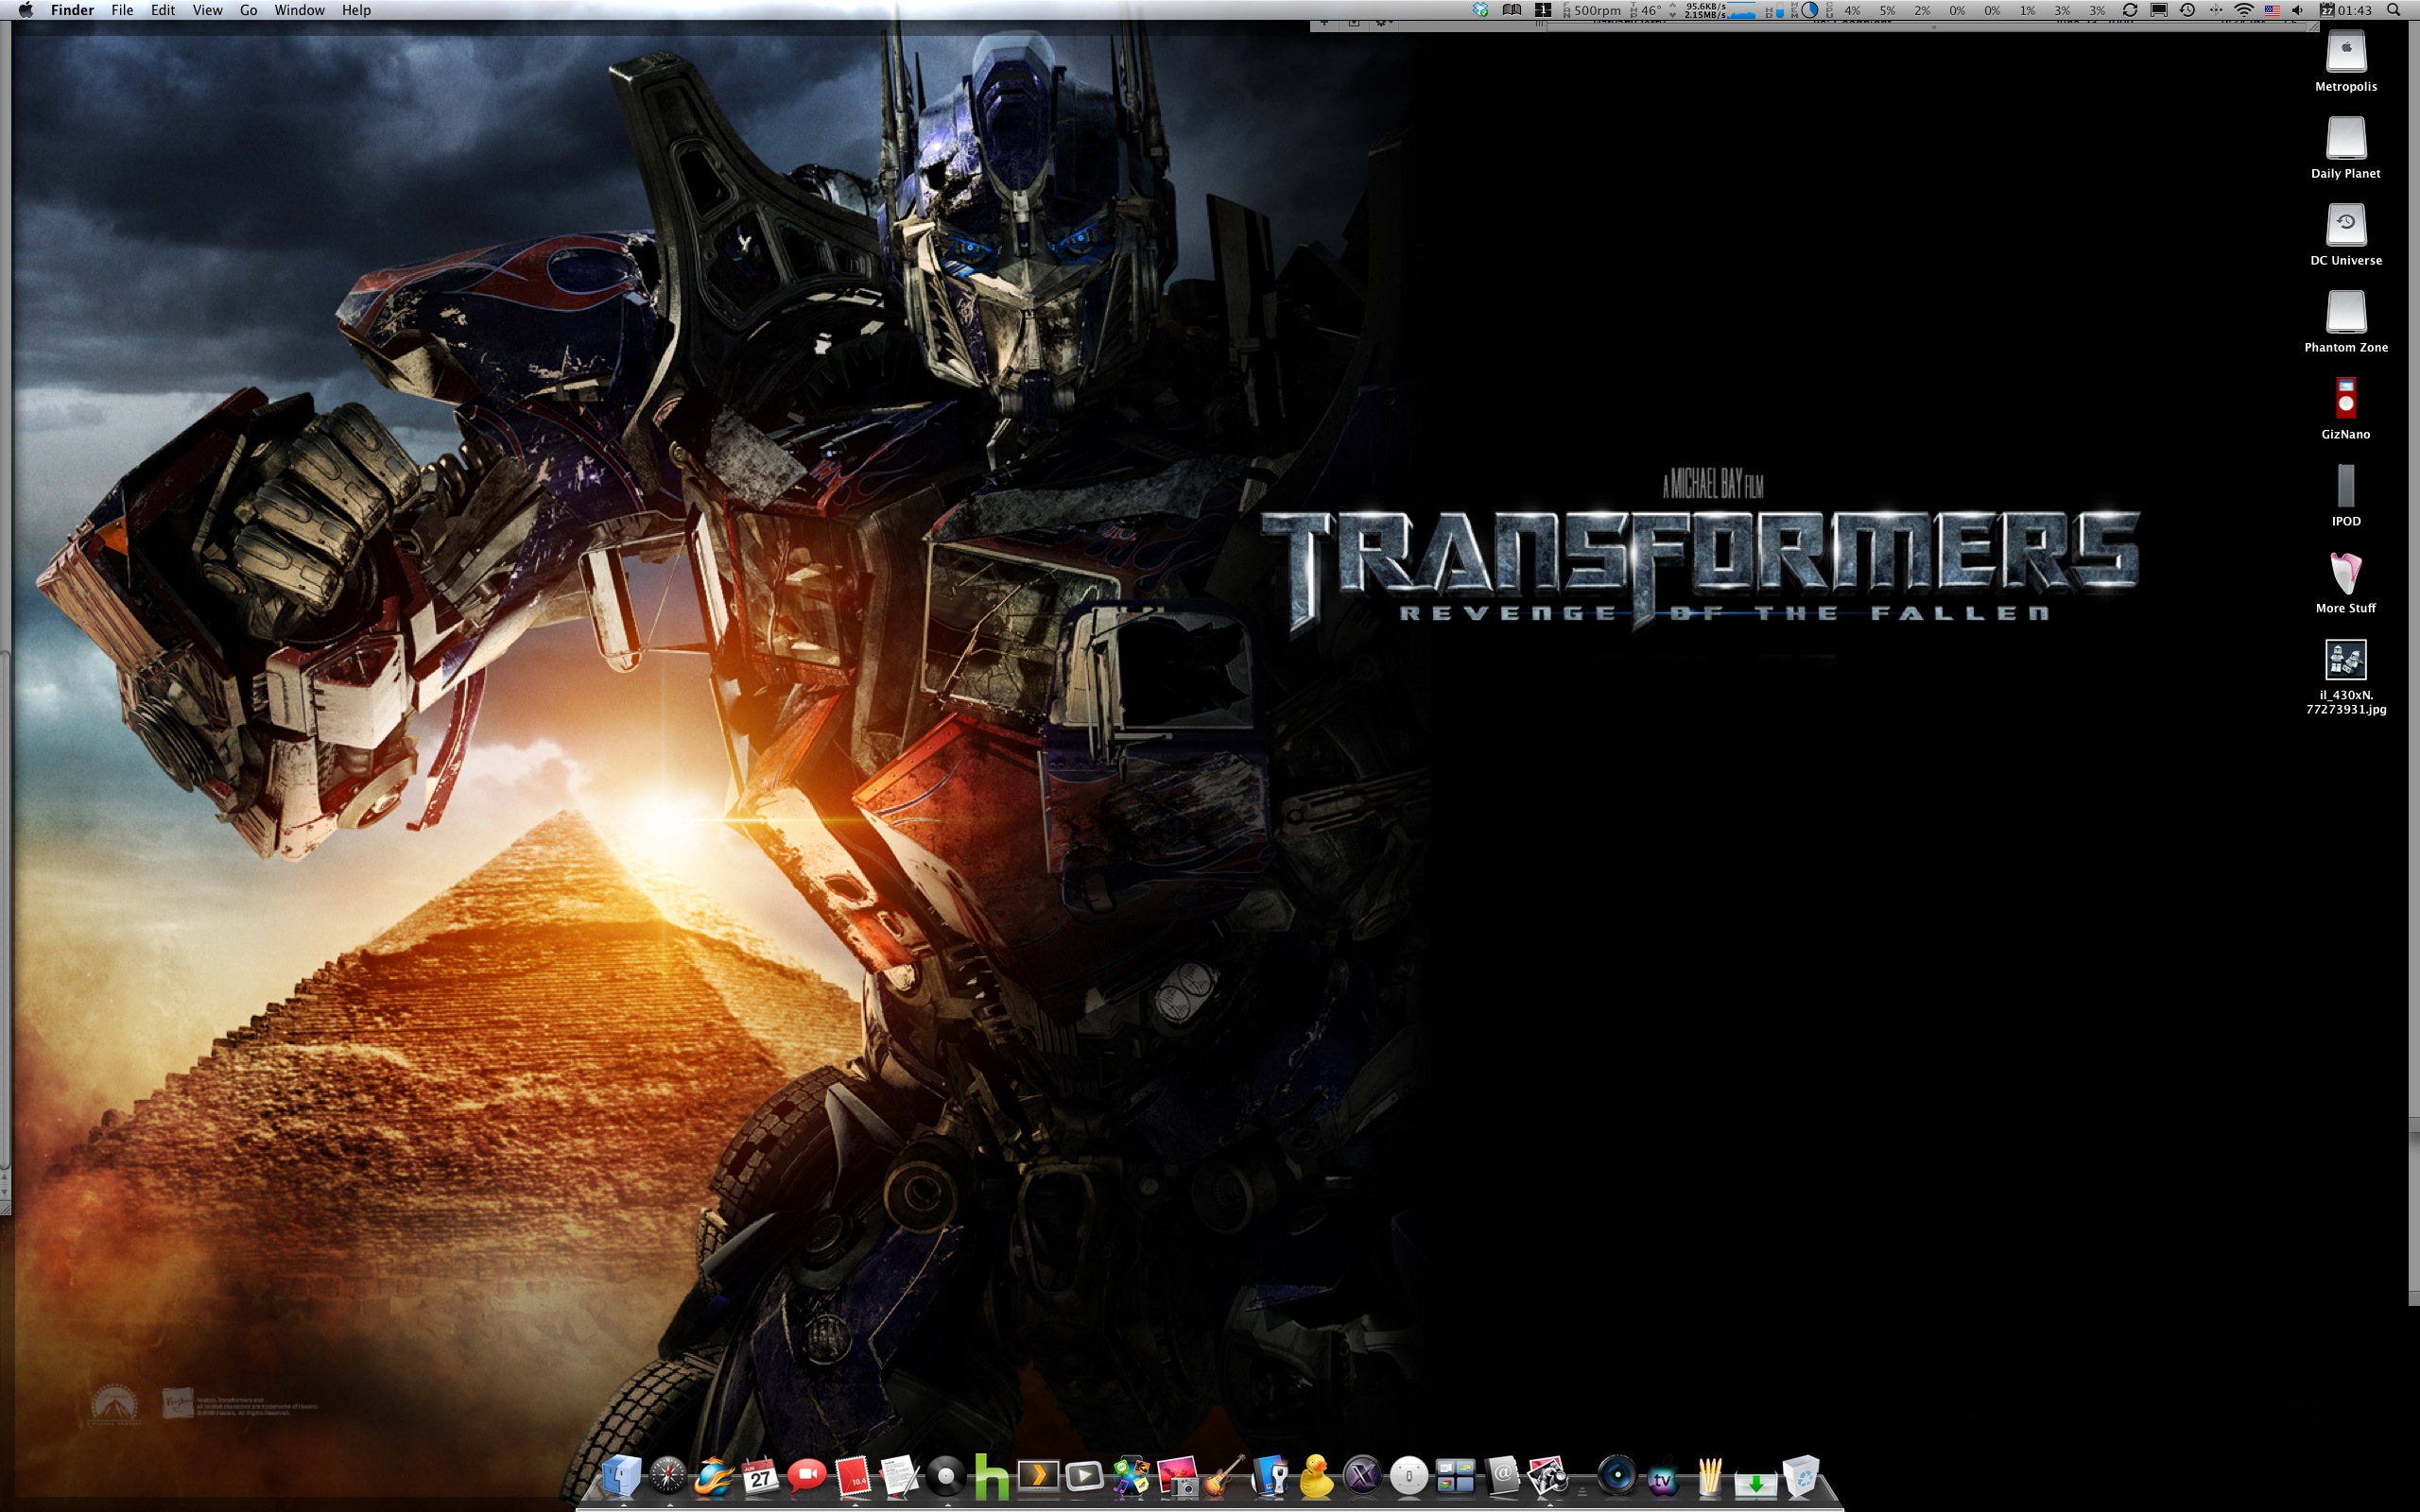
Task: Open GarageBand guitar icon in dock
Action: pyautogui.click(x=1223, y=1476)
